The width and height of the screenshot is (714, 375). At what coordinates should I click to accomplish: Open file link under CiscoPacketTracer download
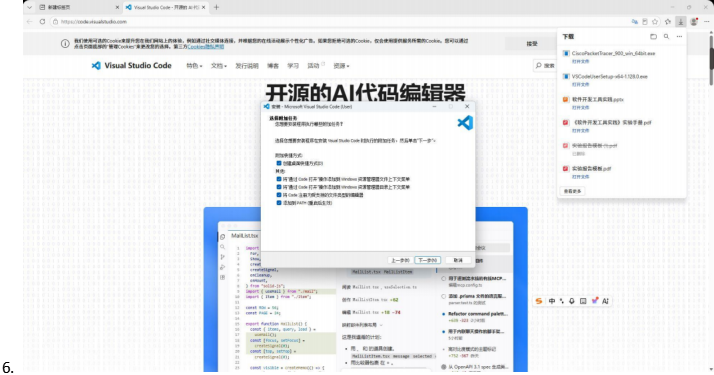pos(580,61)
